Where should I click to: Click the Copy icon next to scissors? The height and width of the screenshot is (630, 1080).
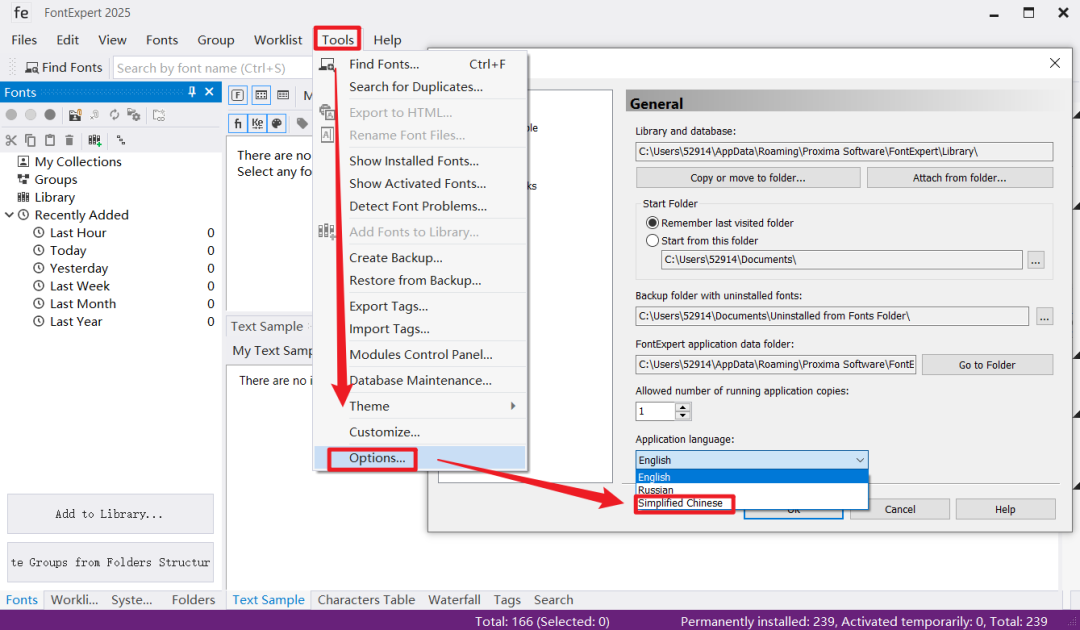click(30, 140)
